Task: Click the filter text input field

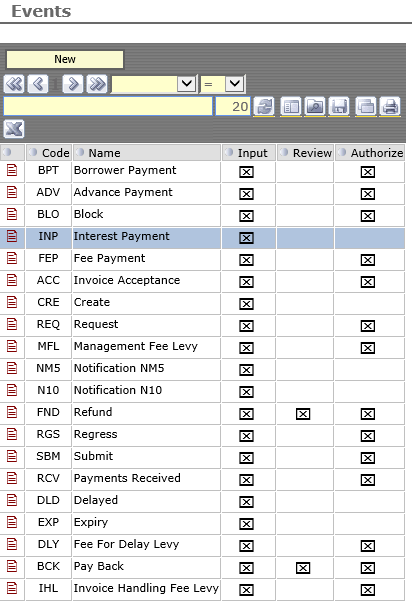Action: coord(108,106)
